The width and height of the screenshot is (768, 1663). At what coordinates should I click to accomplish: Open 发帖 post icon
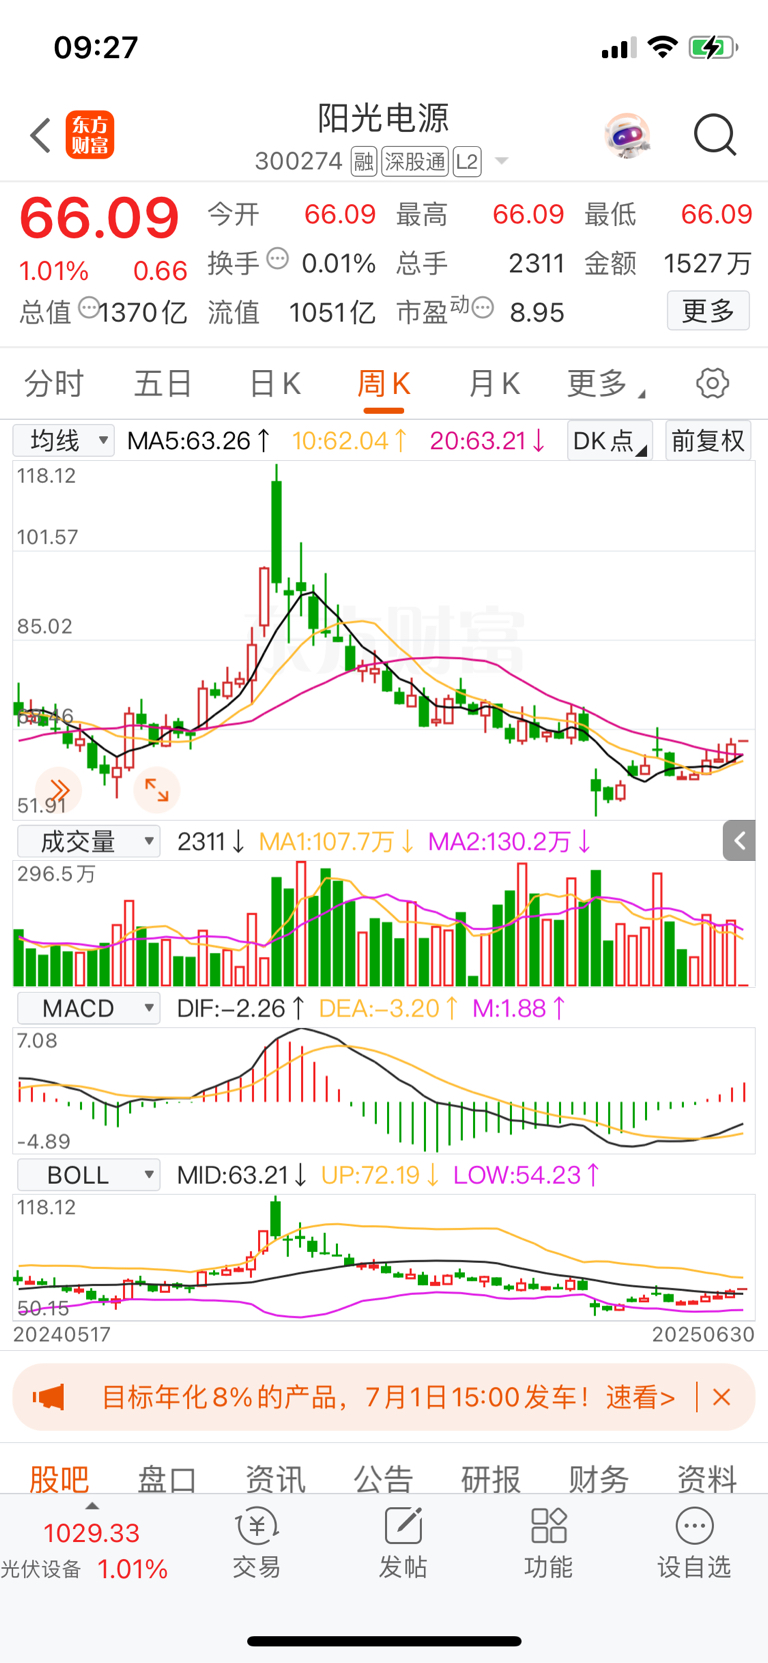(x=403, y=1543)
